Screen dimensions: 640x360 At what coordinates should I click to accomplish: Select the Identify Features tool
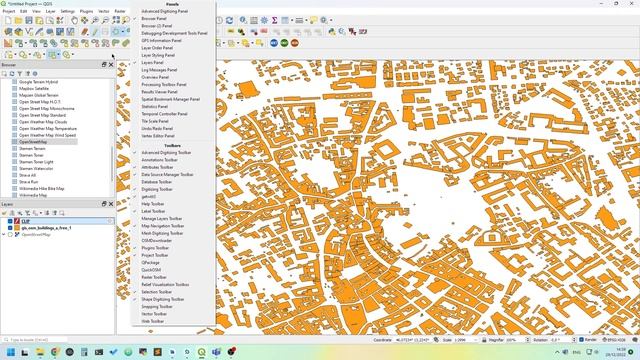click(243, 20)
